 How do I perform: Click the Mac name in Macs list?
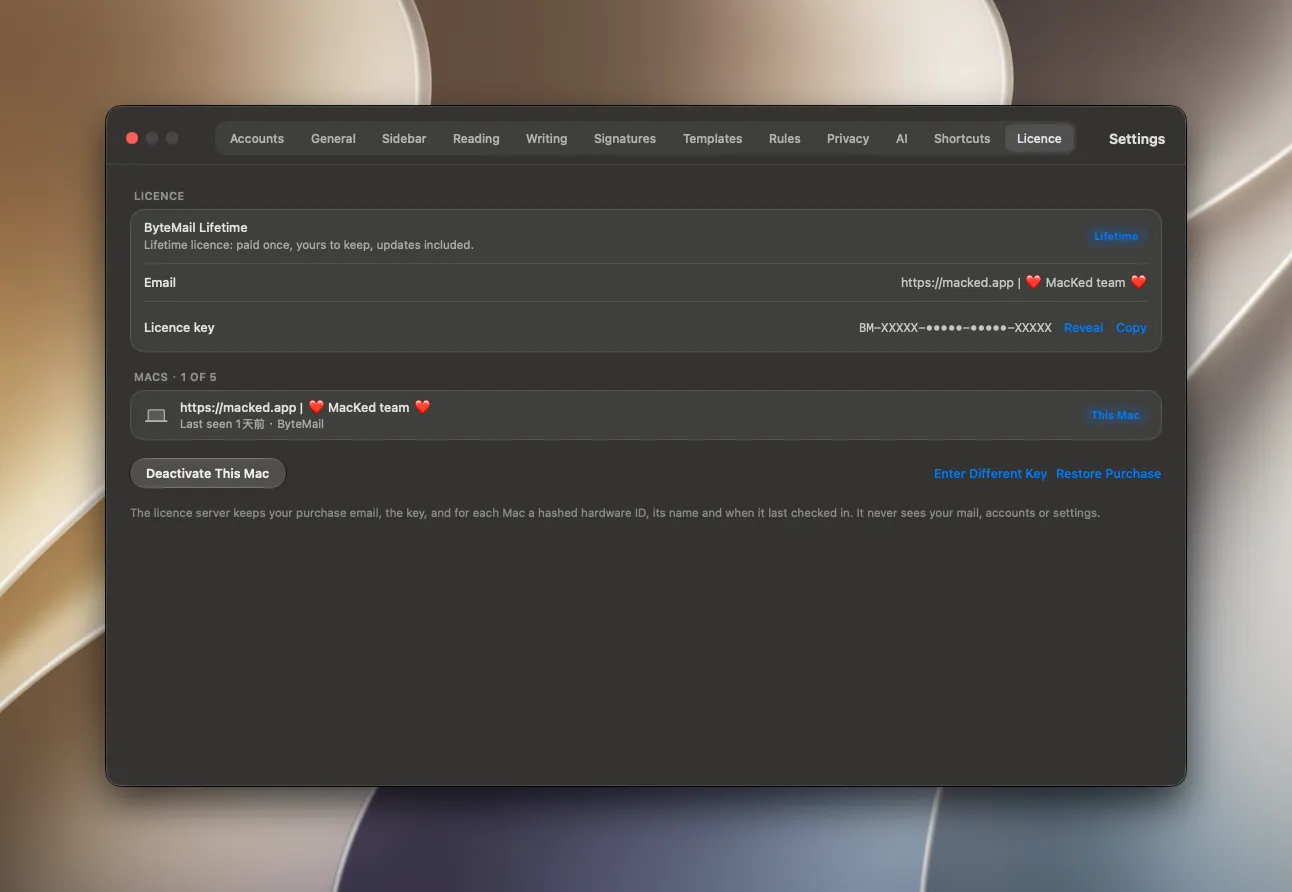(305, 407)
